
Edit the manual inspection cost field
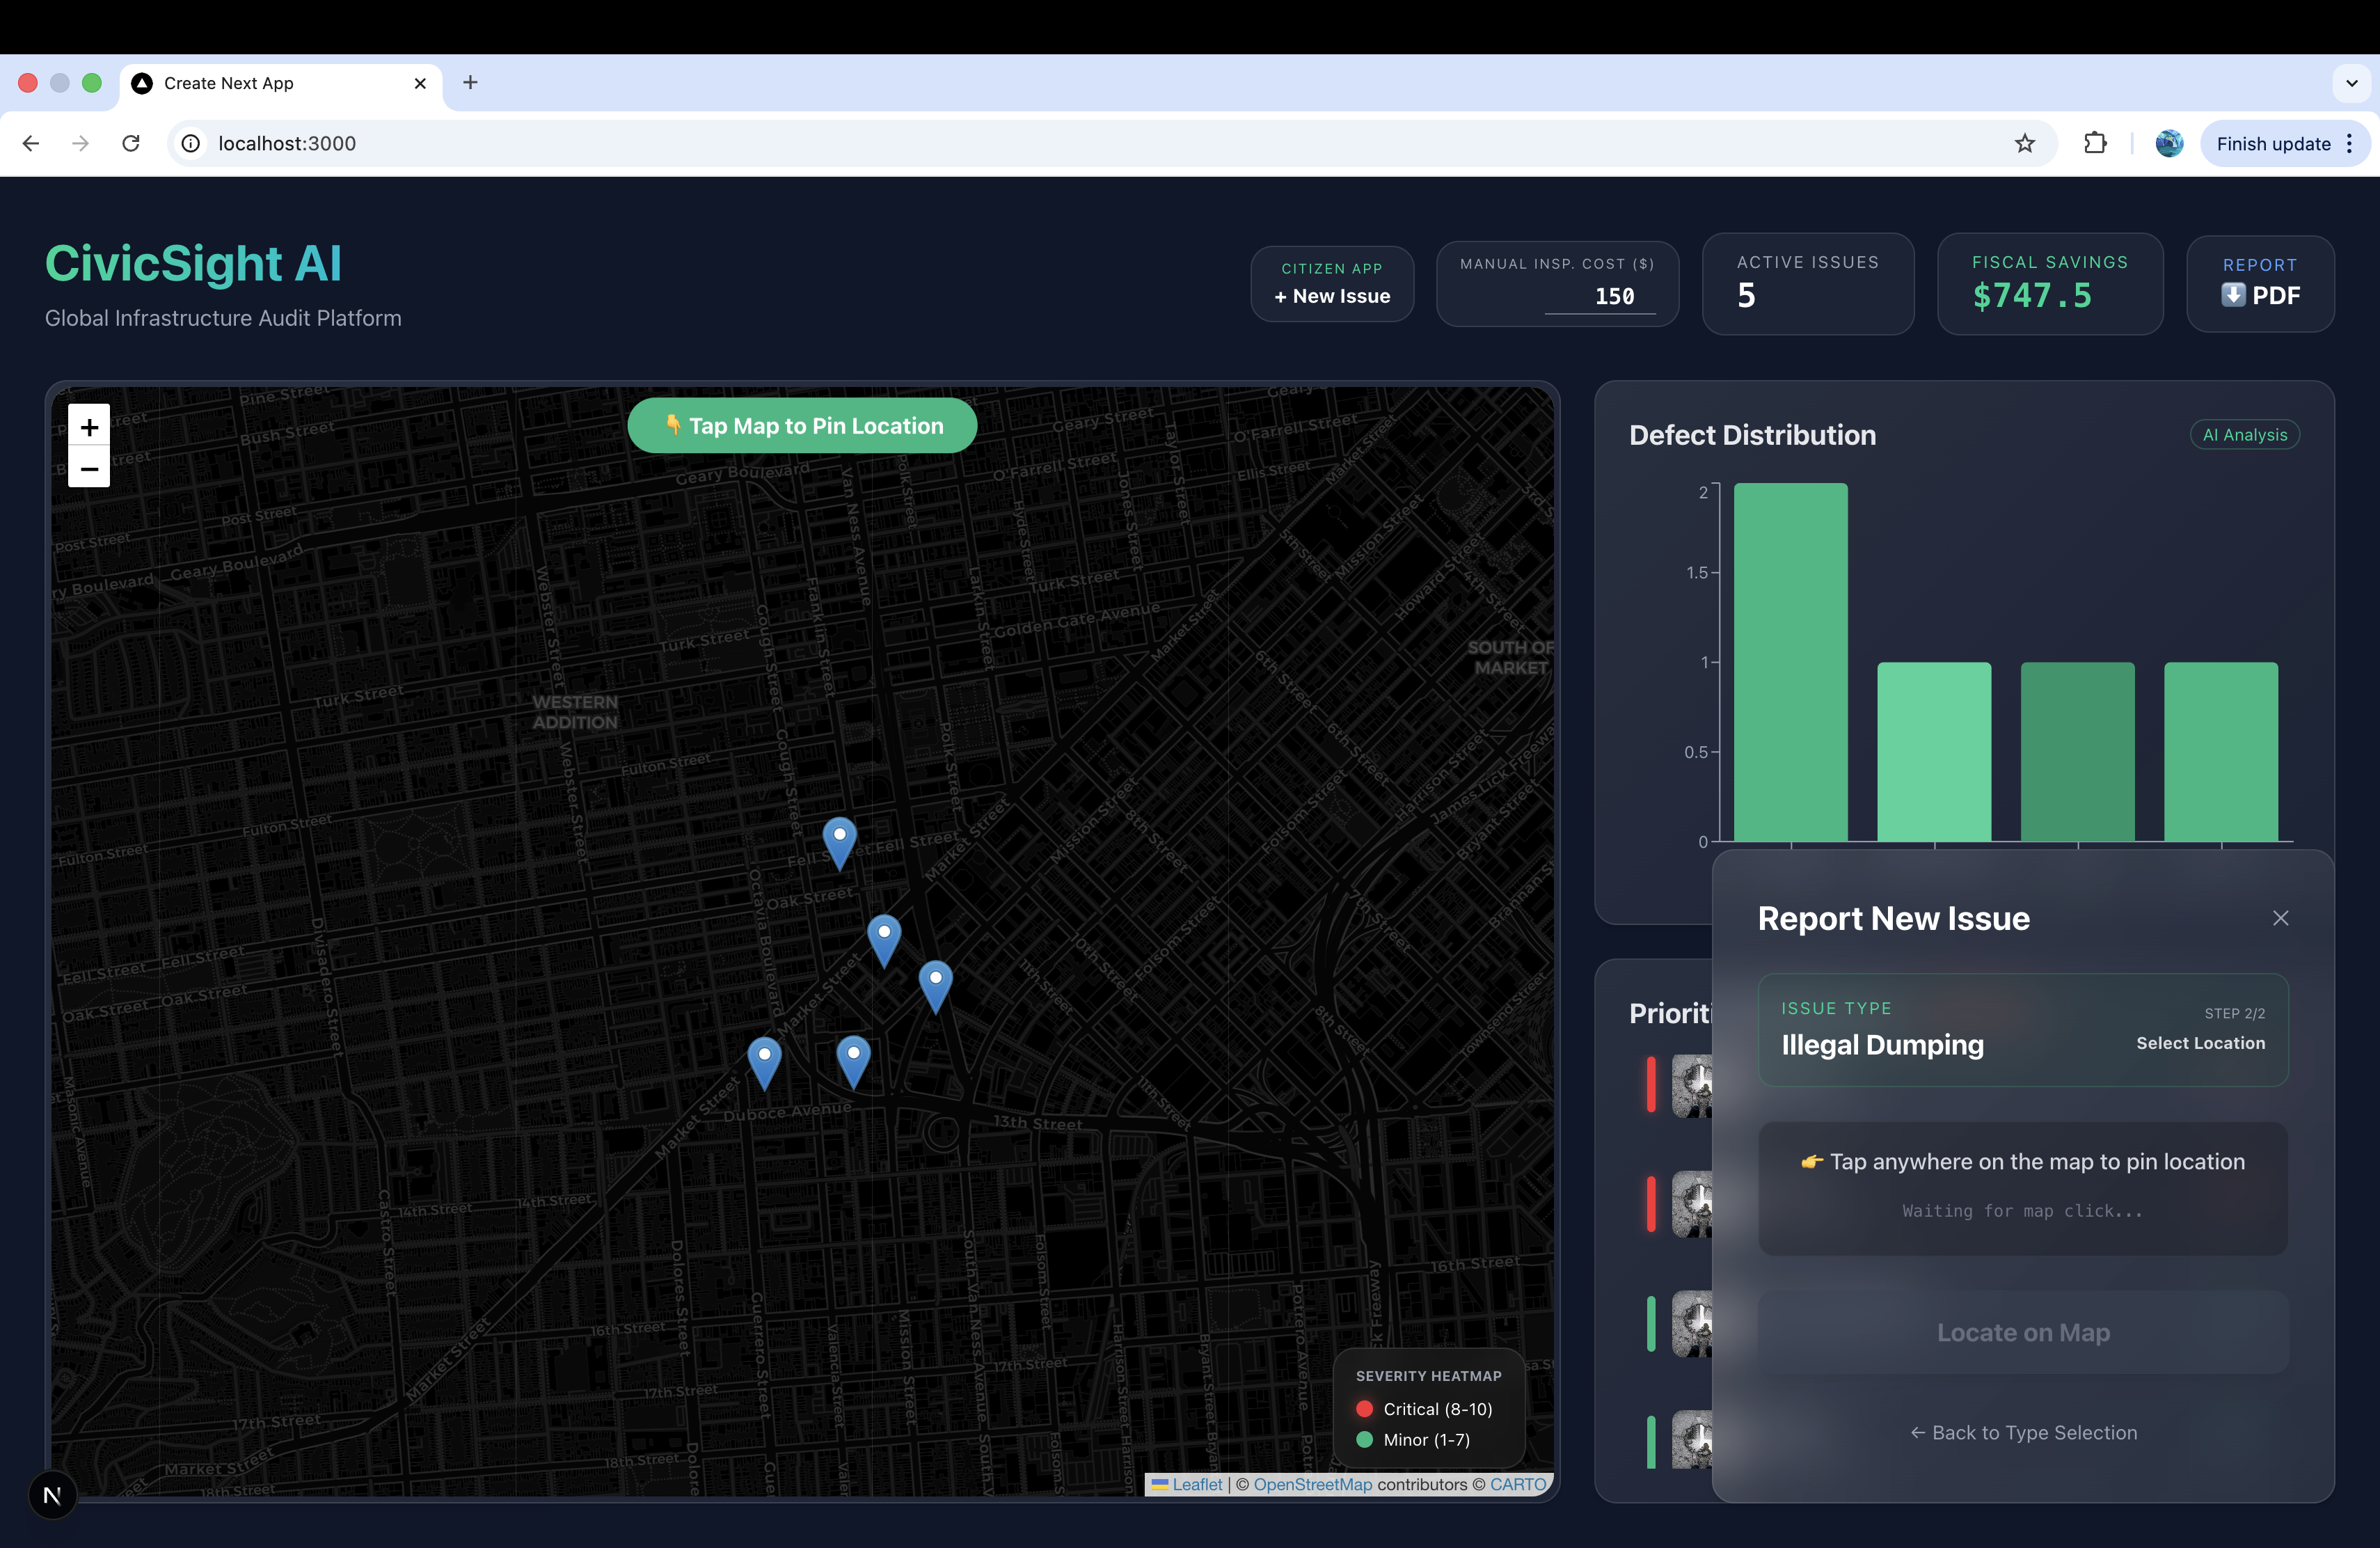1600,296
